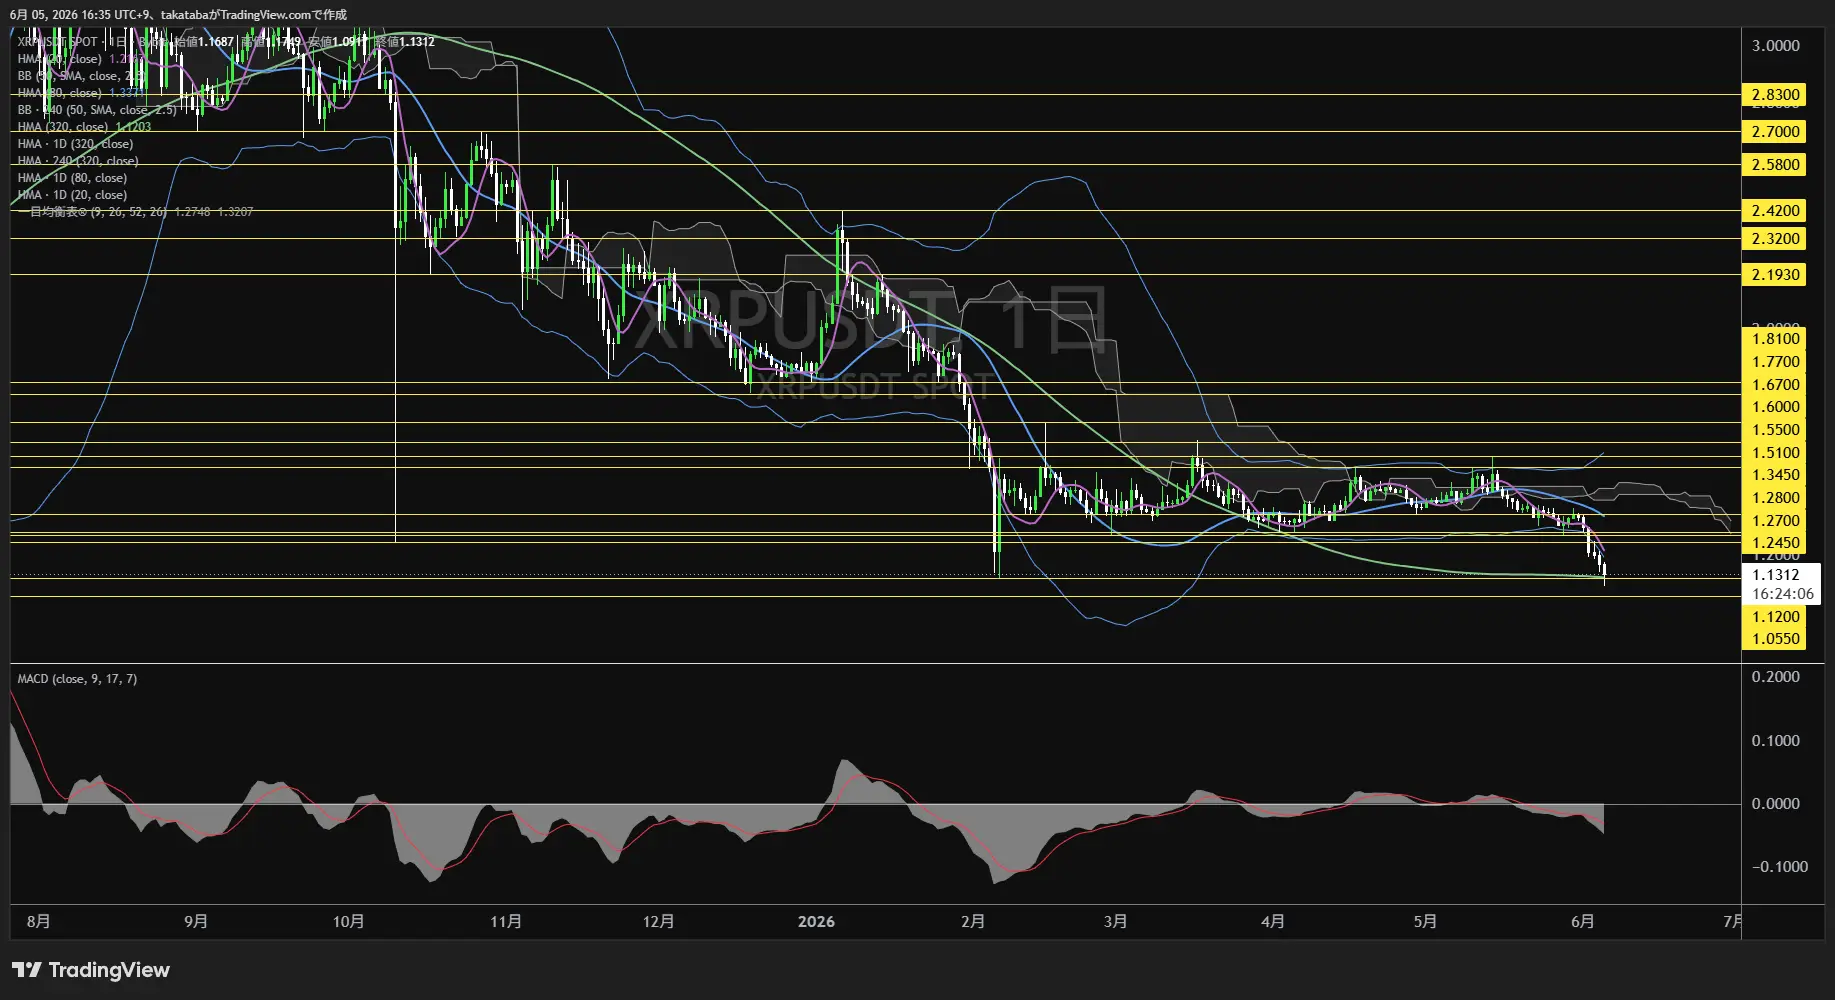Click the MACD 0.0000 axis tick
The width and height of the screenshot is (1835, 1000).
tap(1775, 803)
